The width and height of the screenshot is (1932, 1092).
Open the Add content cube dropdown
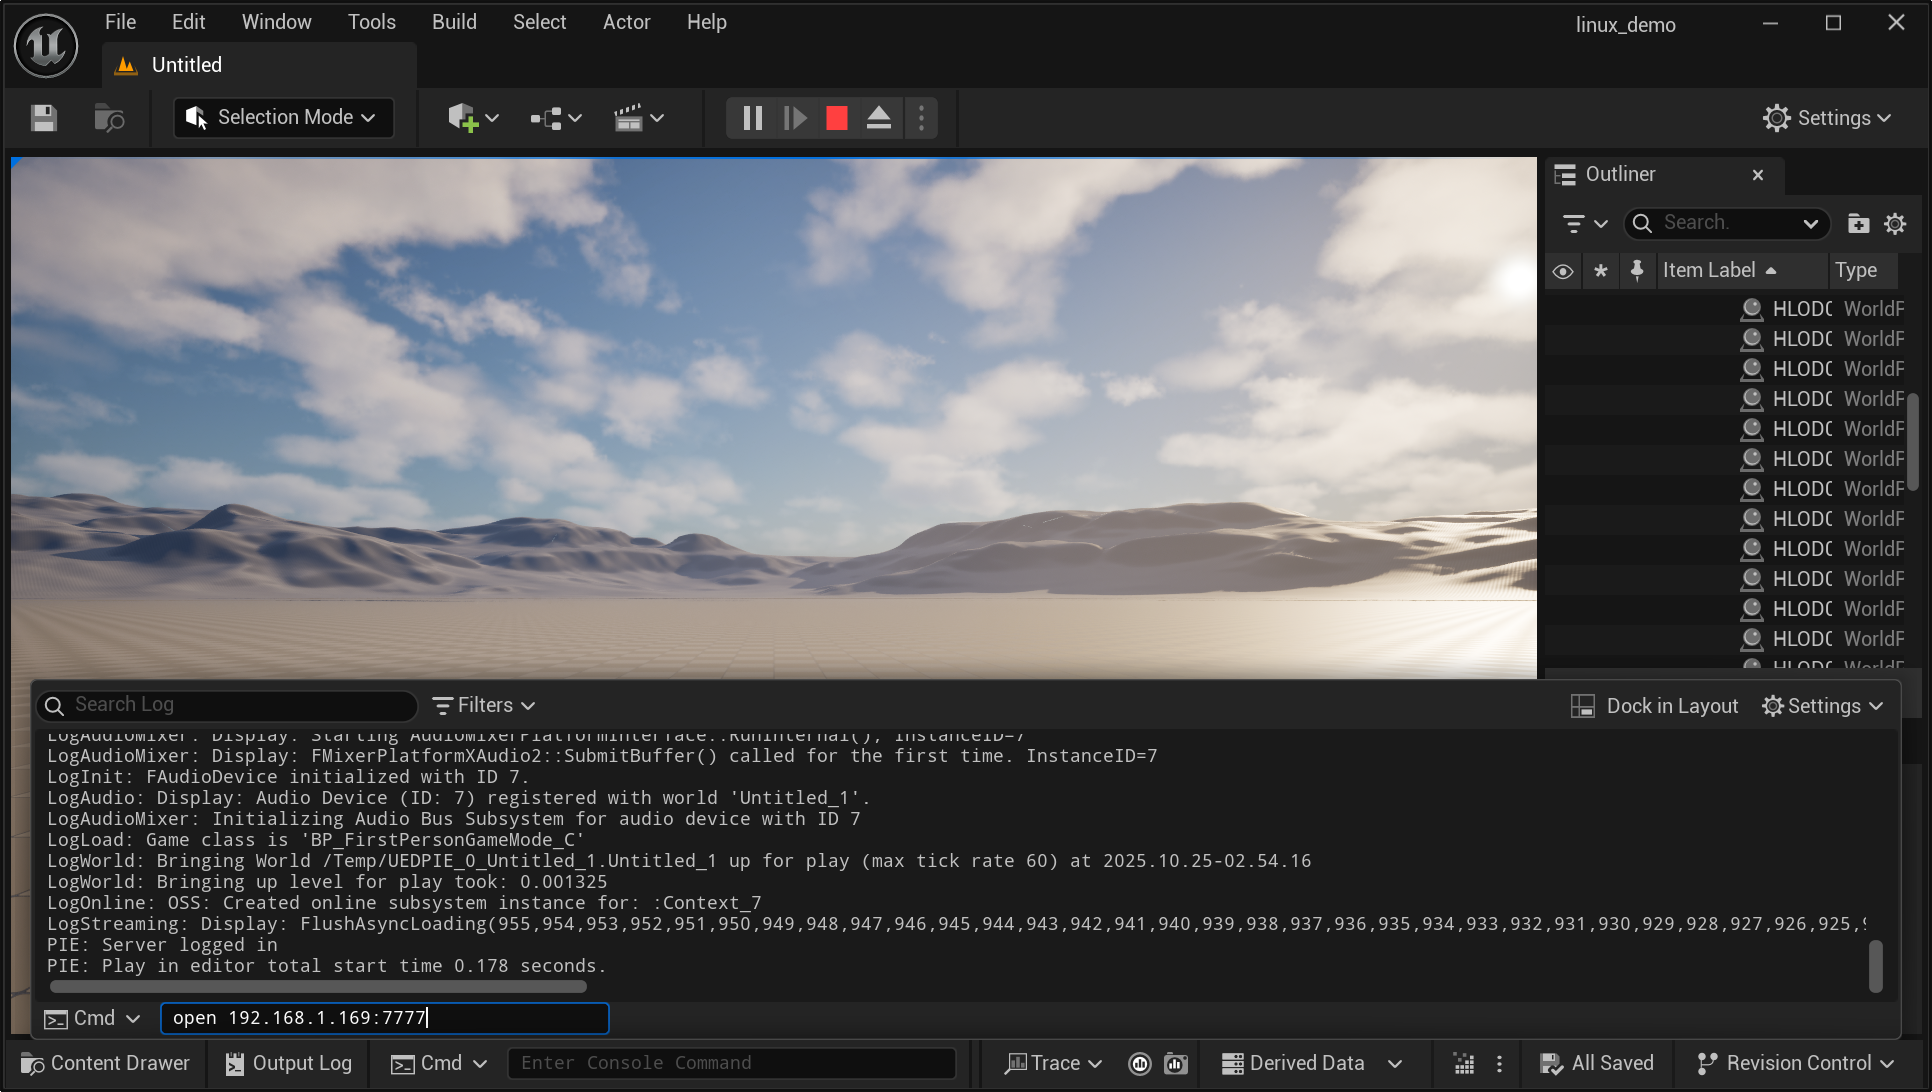pyautogui.click(x=472, y=118)
